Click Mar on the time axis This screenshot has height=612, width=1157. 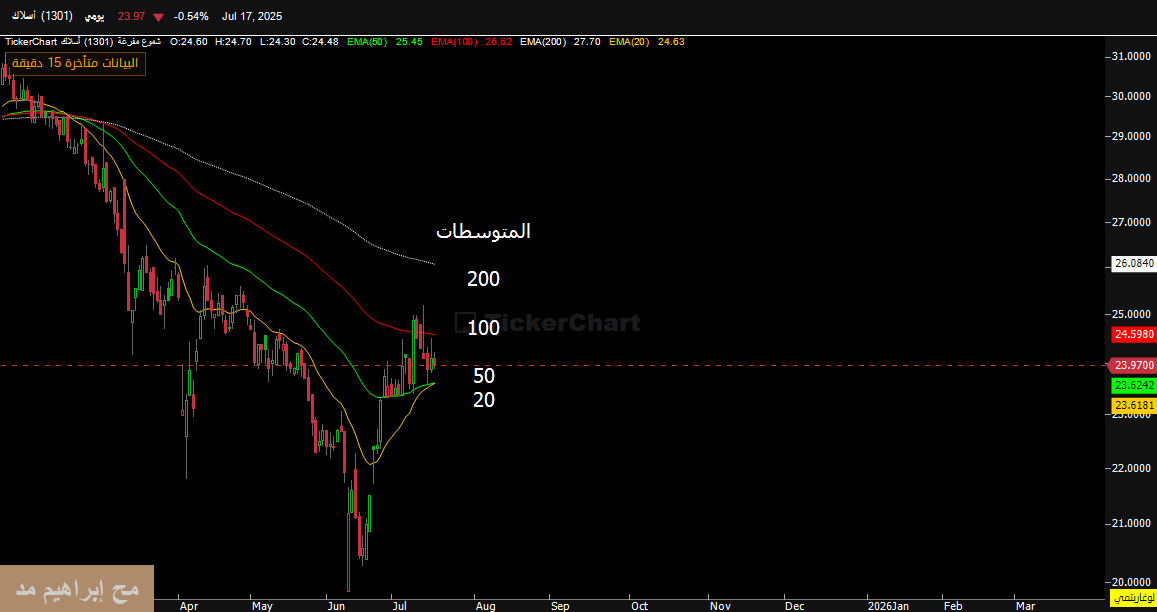[x=1025, y=606]
